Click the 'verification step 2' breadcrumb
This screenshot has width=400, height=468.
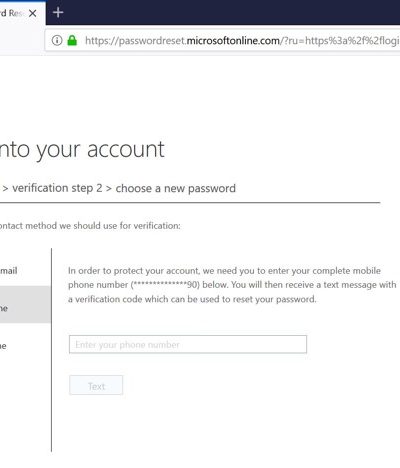(57, 188)
